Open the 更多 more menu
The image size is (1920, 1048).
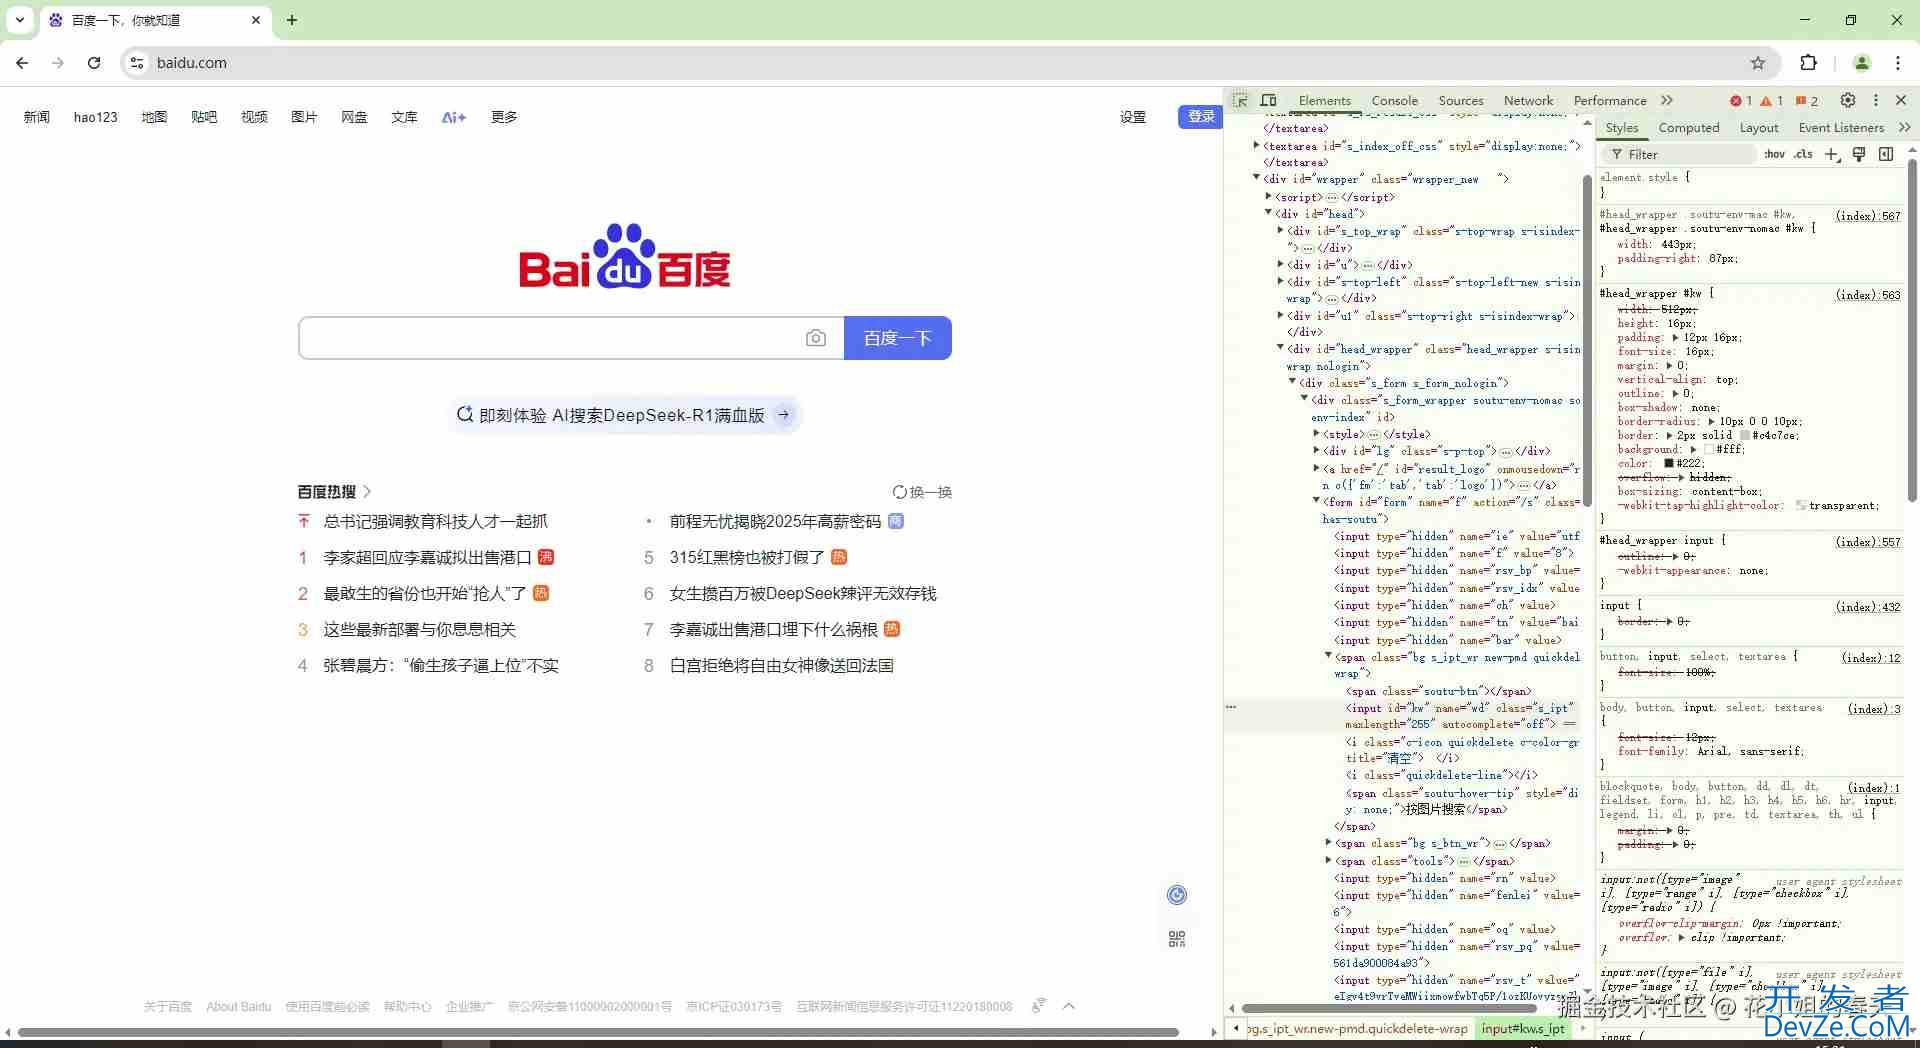pos(504,117)
